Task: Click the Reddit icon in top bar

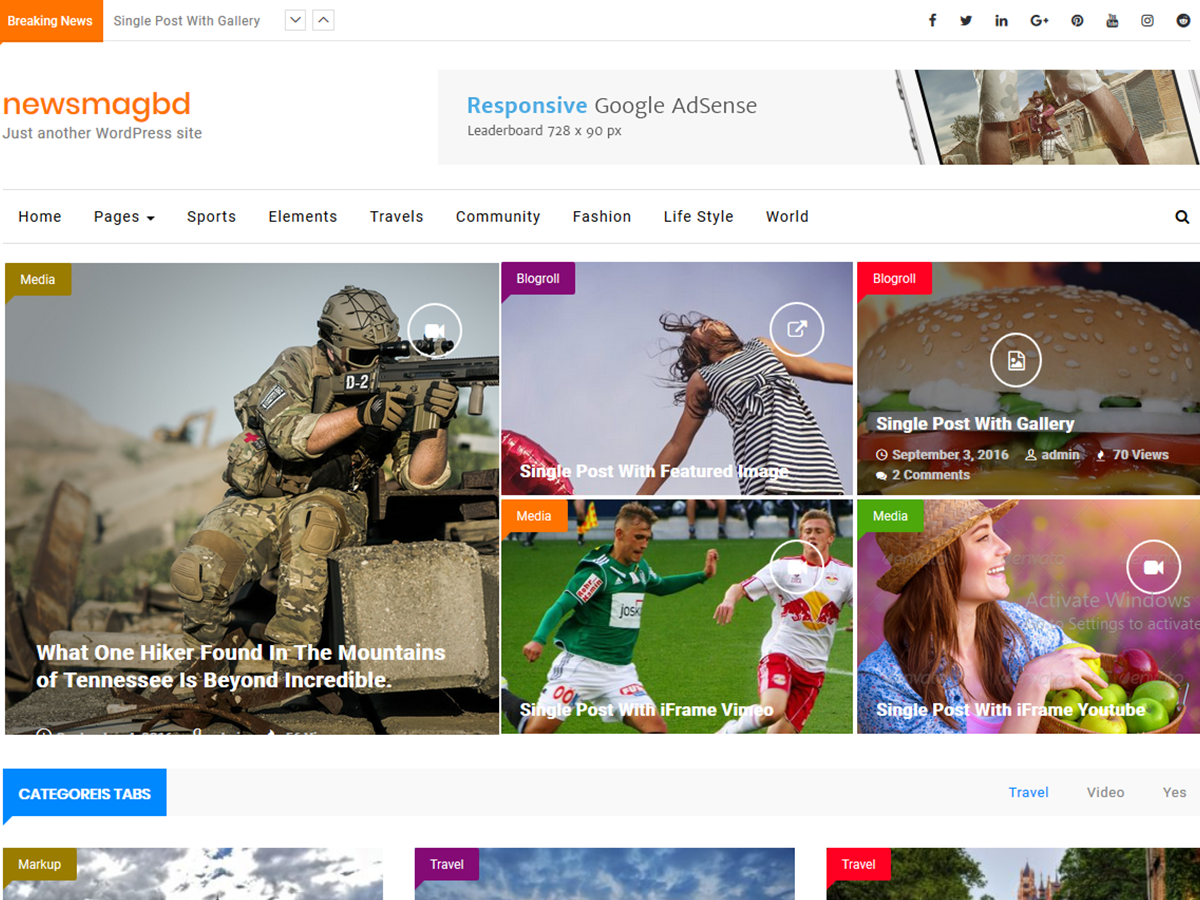Action: (x=1184, y=21)
